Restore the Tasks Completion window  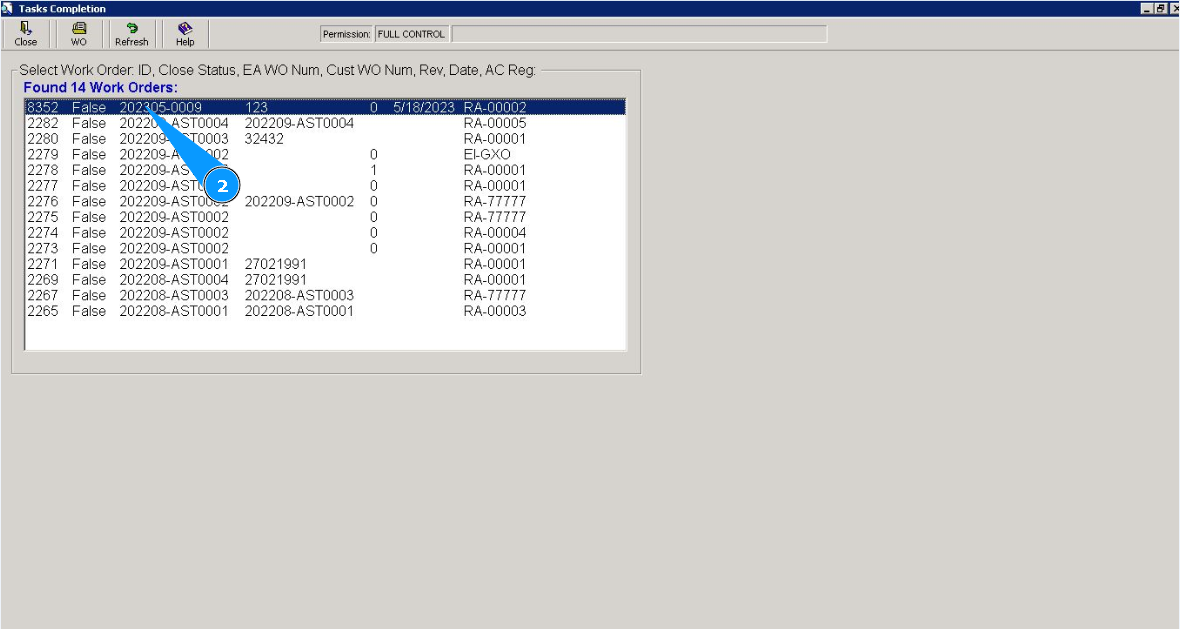tap(1160, 8)
